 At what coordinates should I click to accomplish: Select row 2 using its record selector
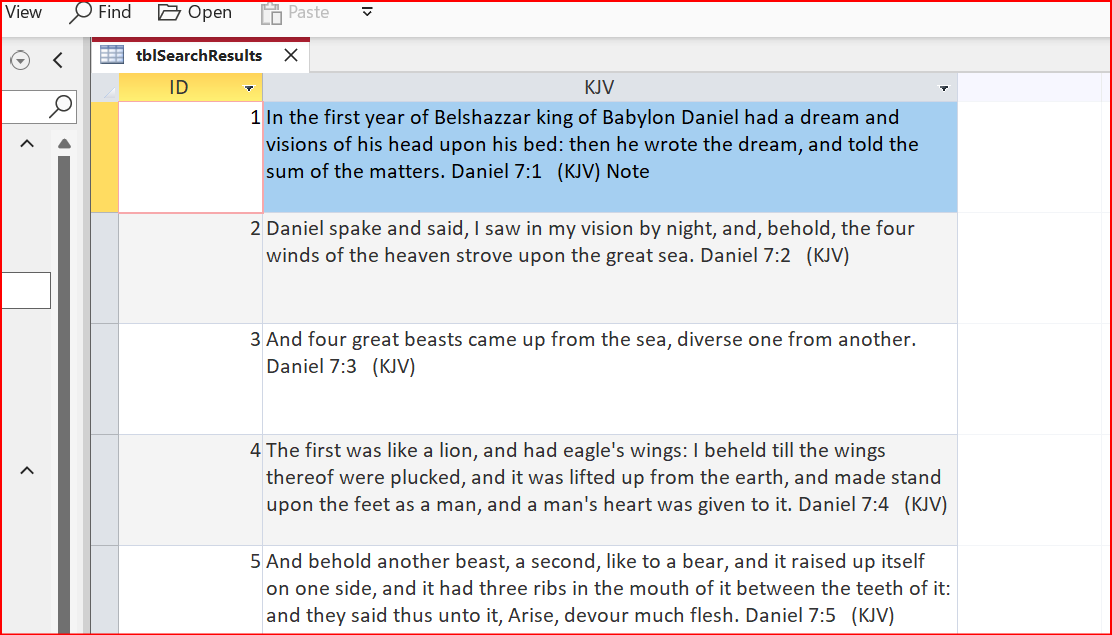click(105, 268)
